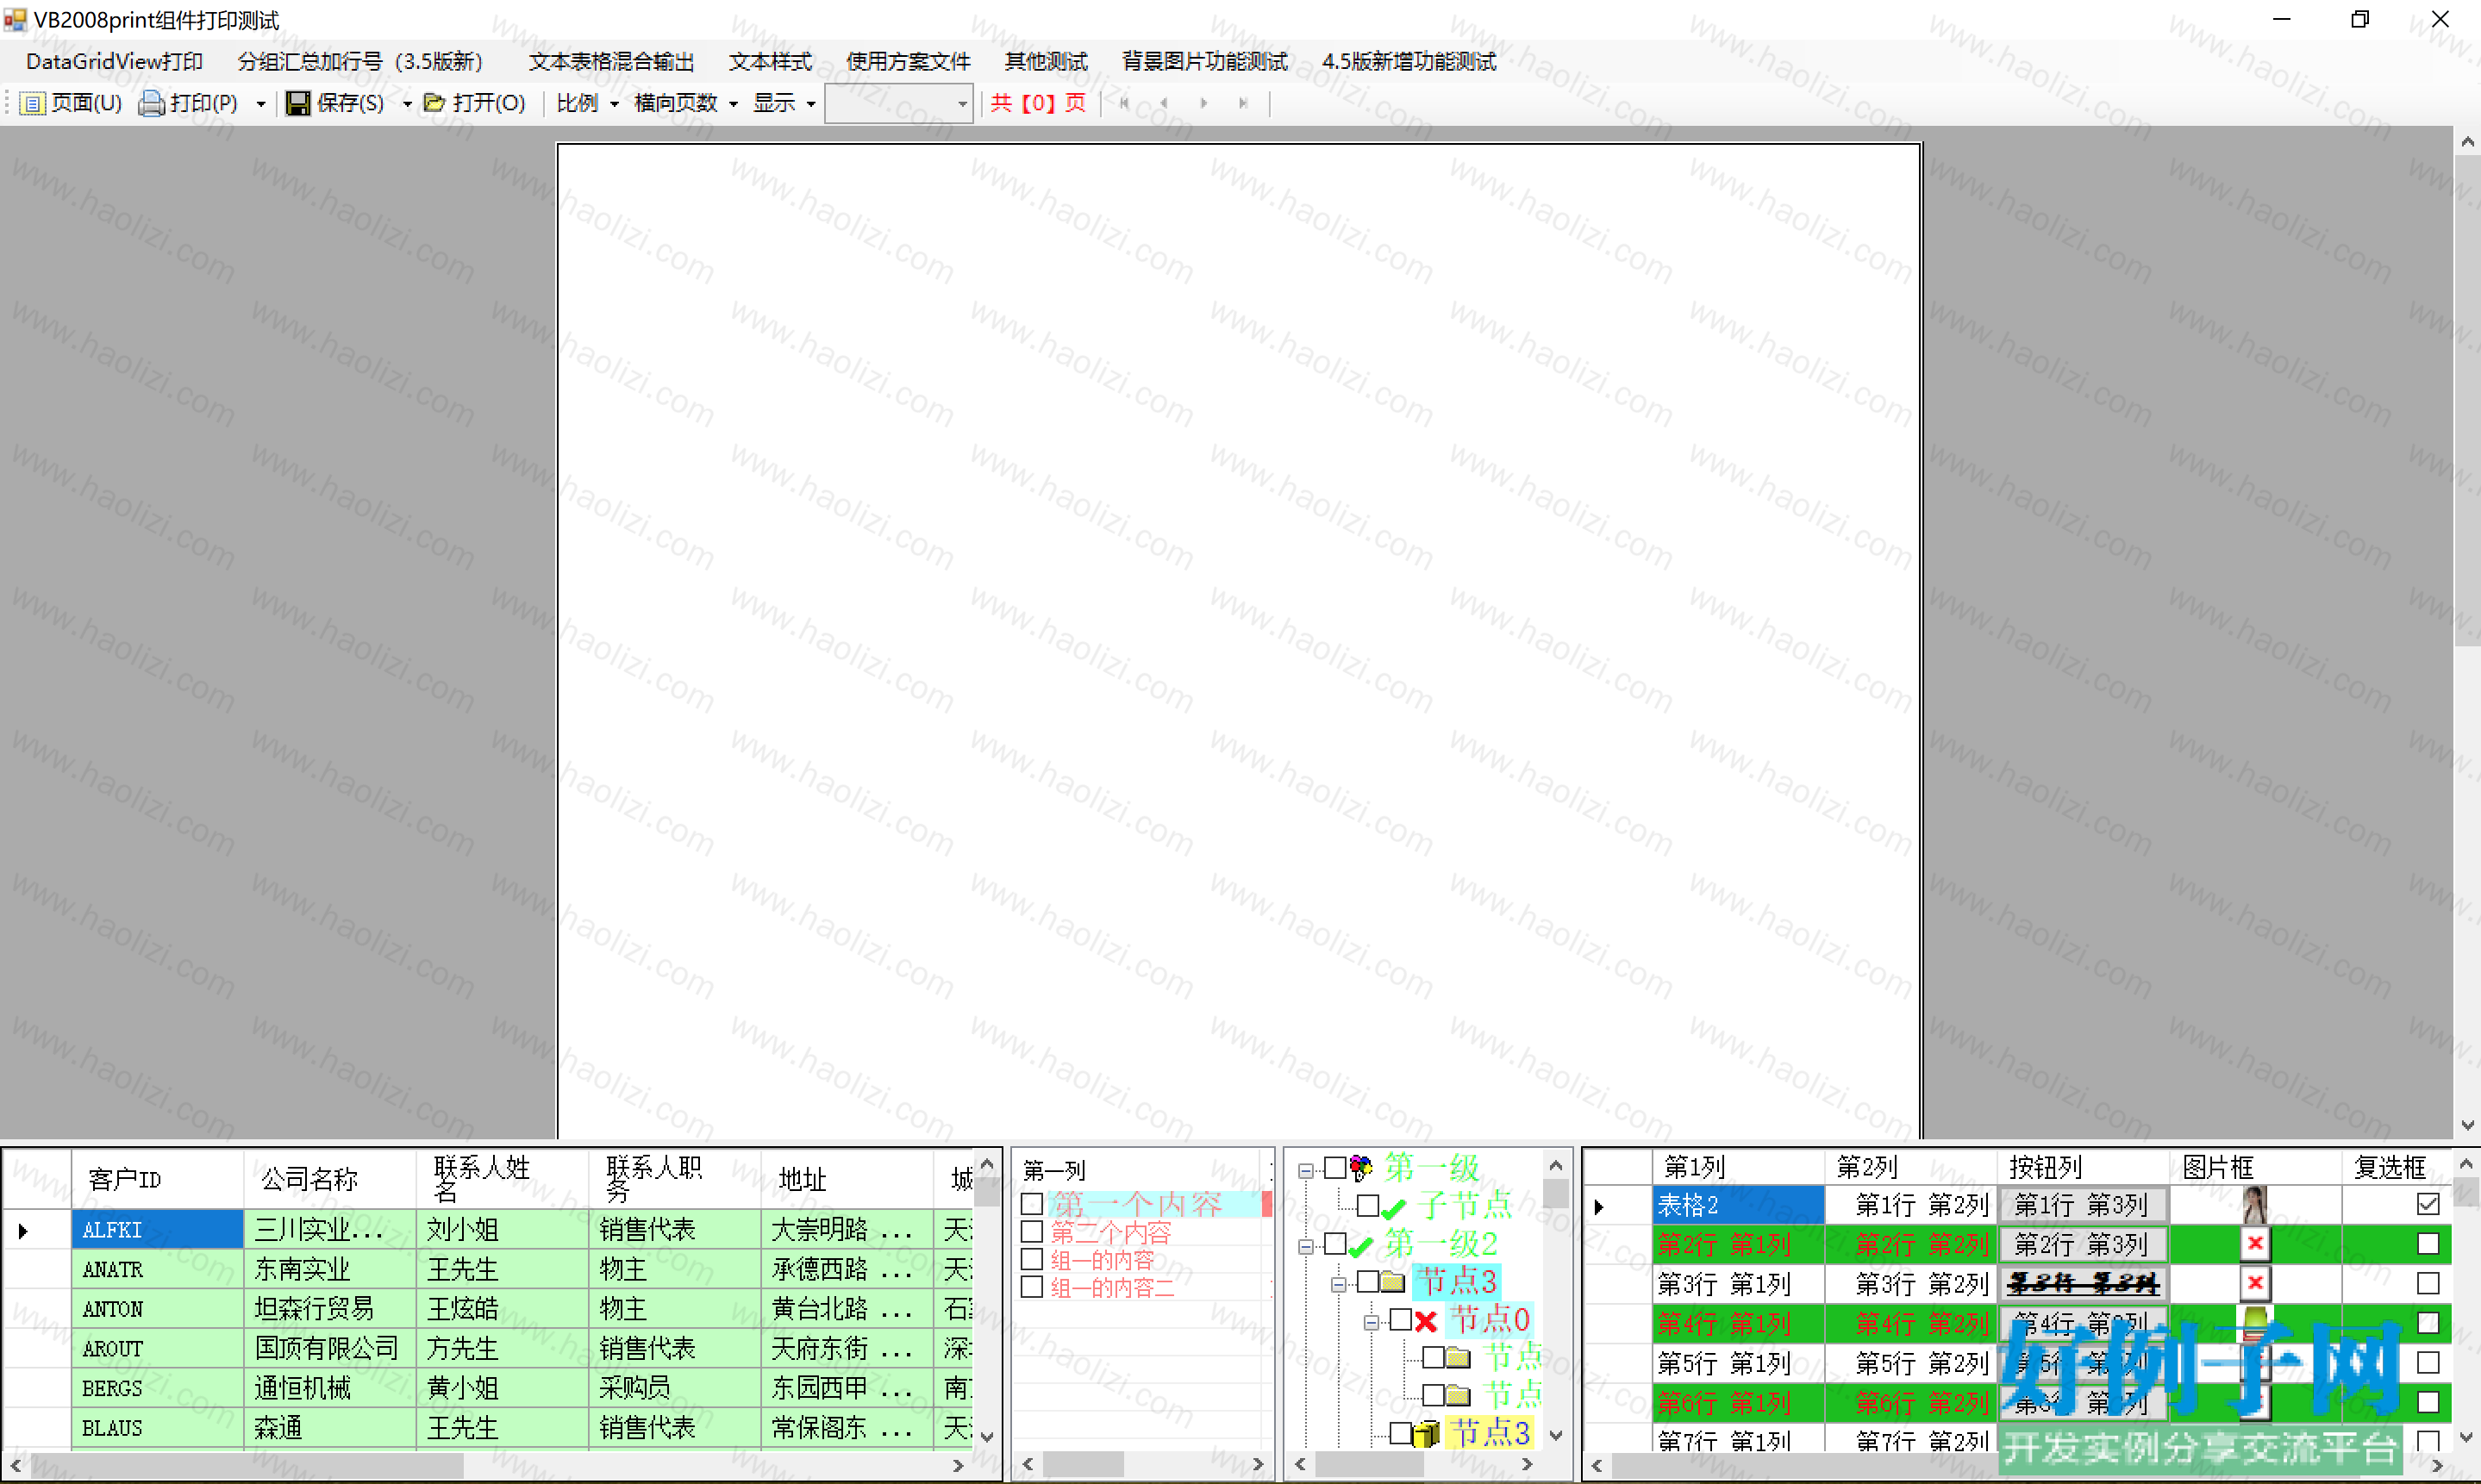The width and height of the screenshot is (2481, 1484).
Task: Check the 第一级 tree node checkbox
Action: 1335,1168
